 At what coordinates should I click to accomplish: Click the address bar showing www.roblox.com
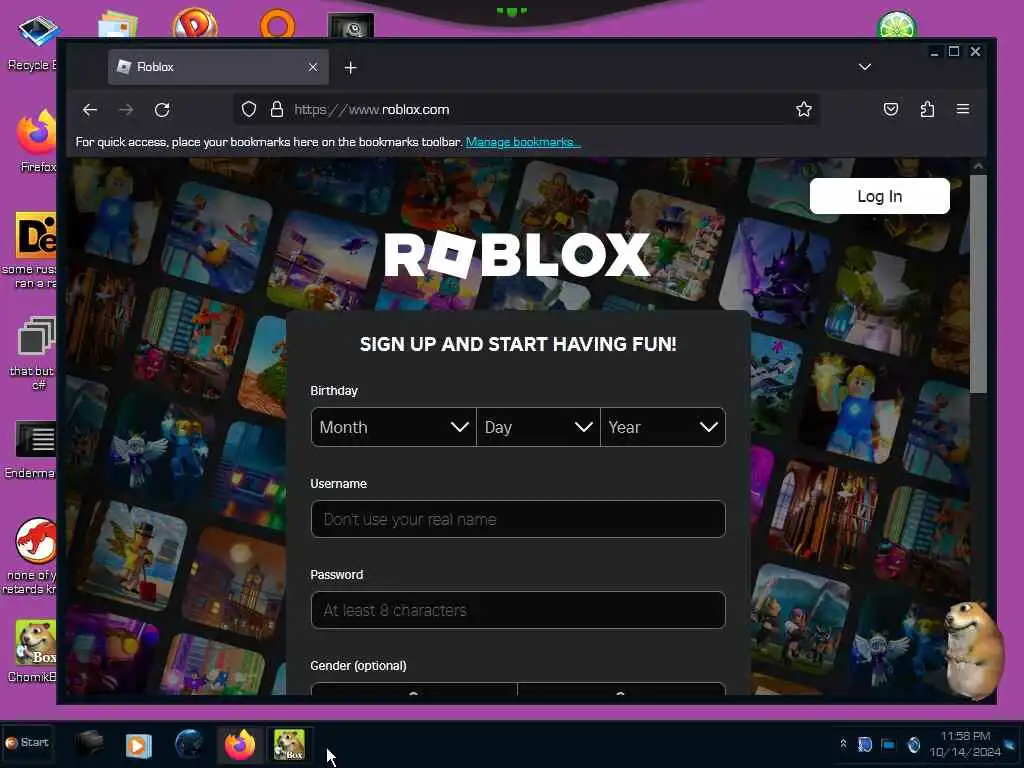point(526,109)
